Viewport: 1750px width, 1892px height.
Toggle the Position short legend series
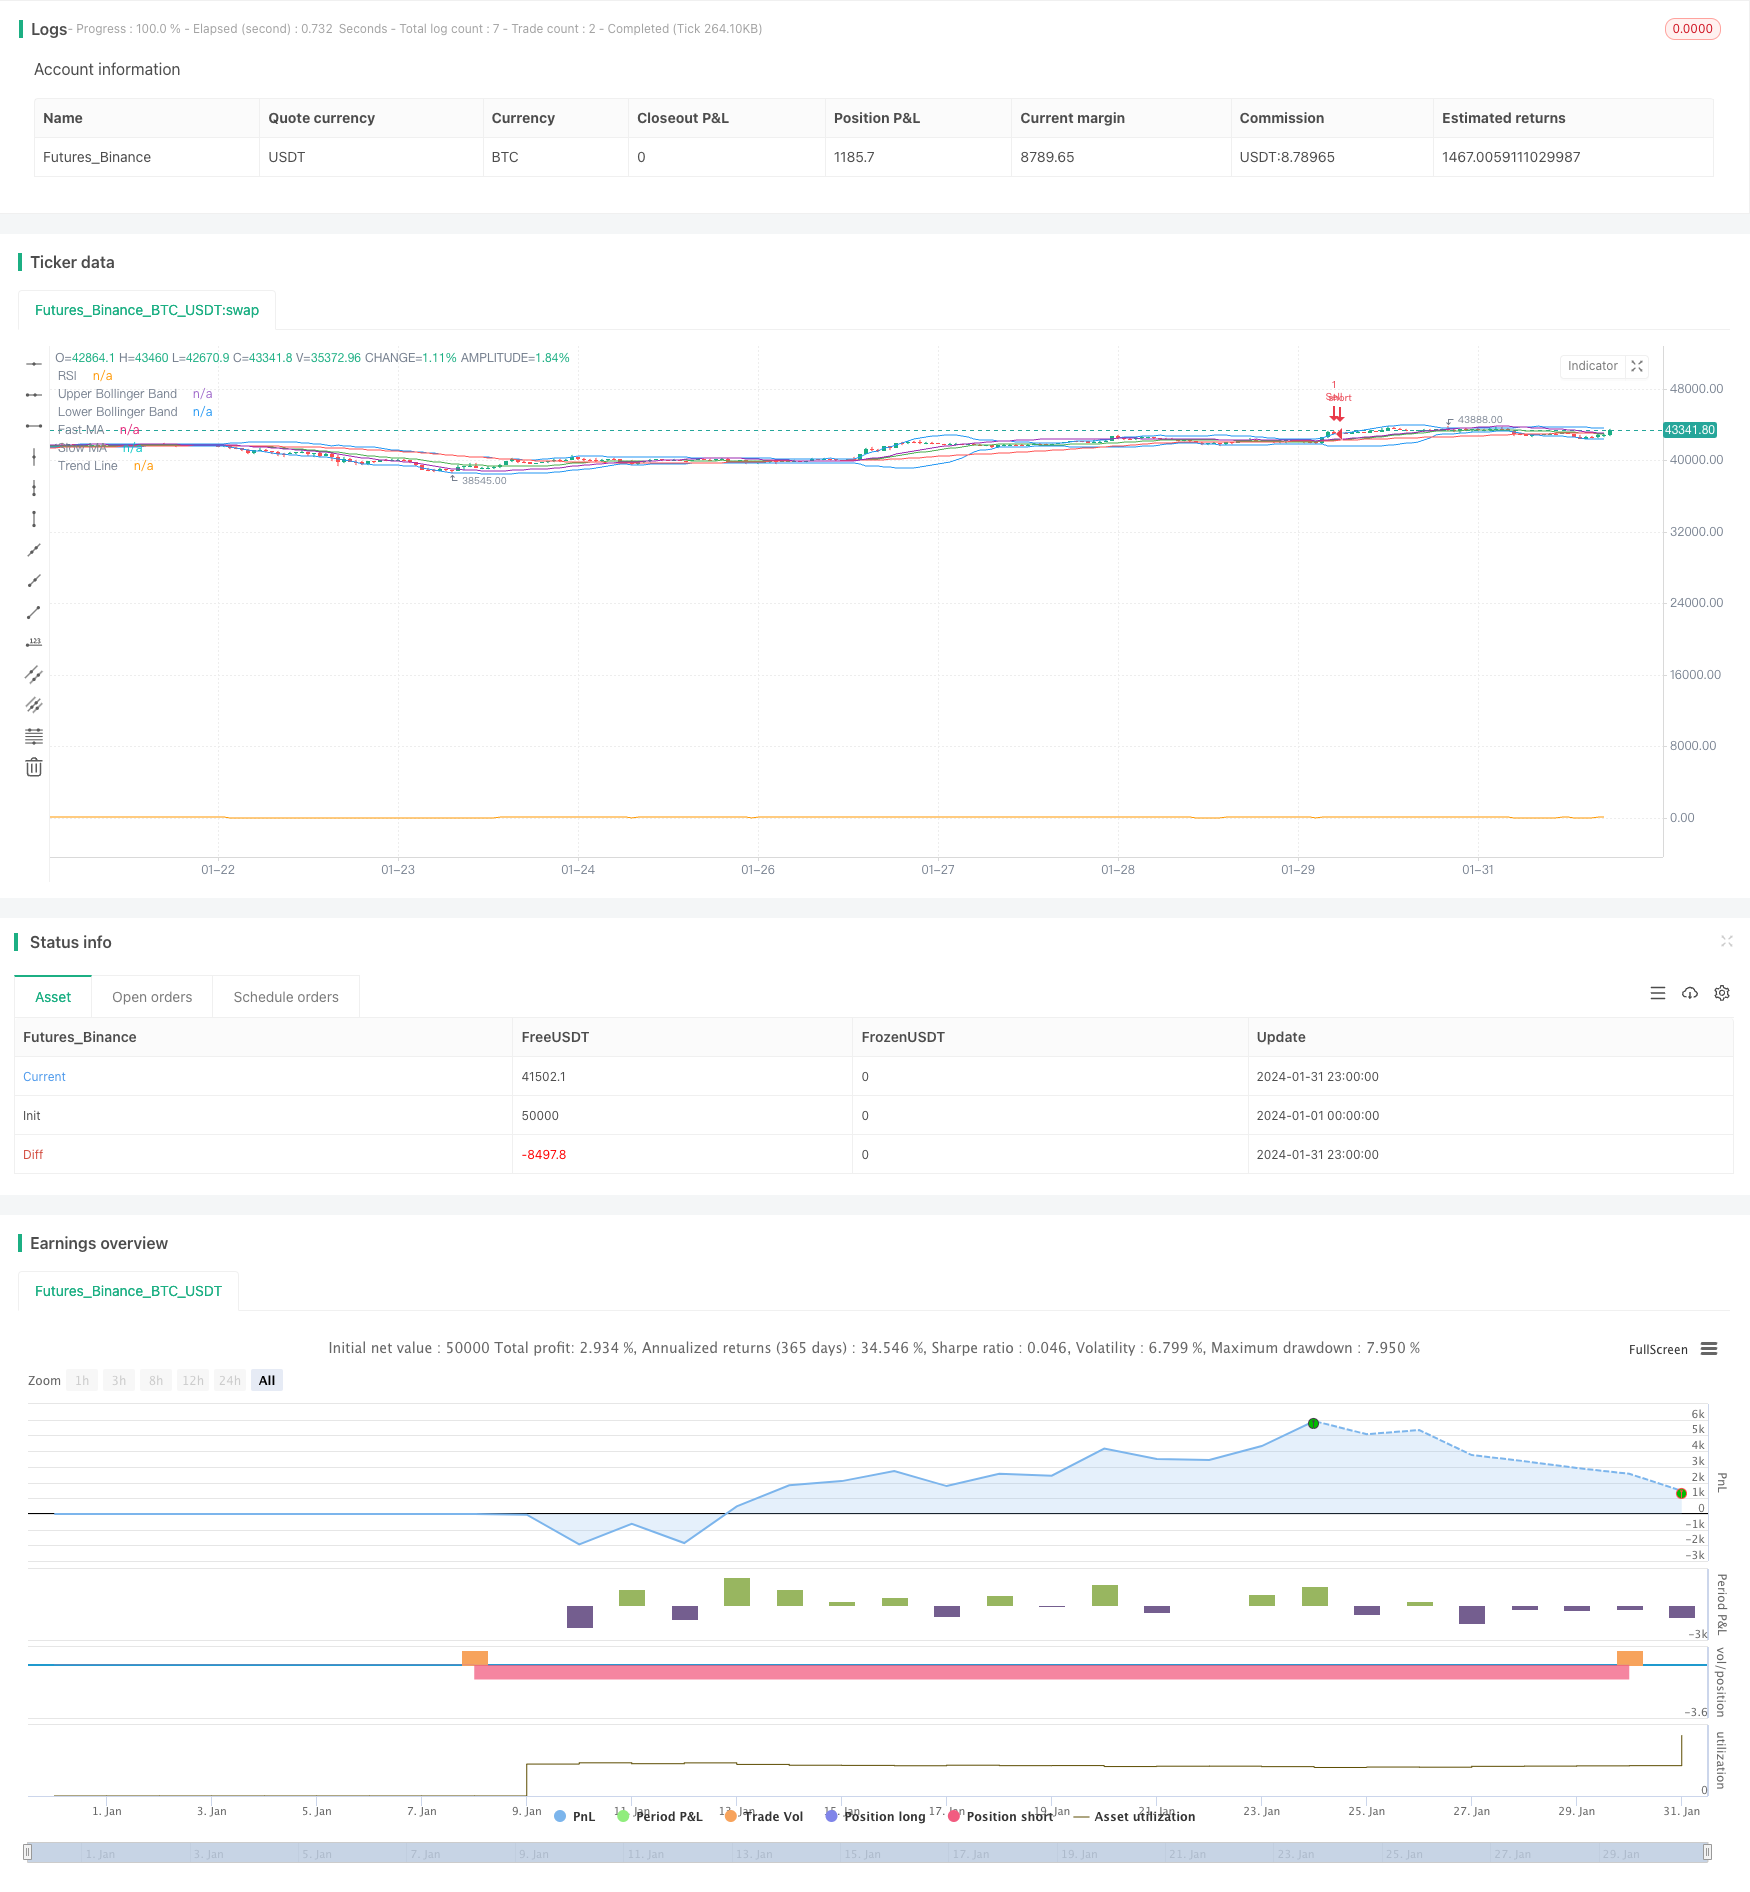pyautogui.click(x=1000, y=1816)
